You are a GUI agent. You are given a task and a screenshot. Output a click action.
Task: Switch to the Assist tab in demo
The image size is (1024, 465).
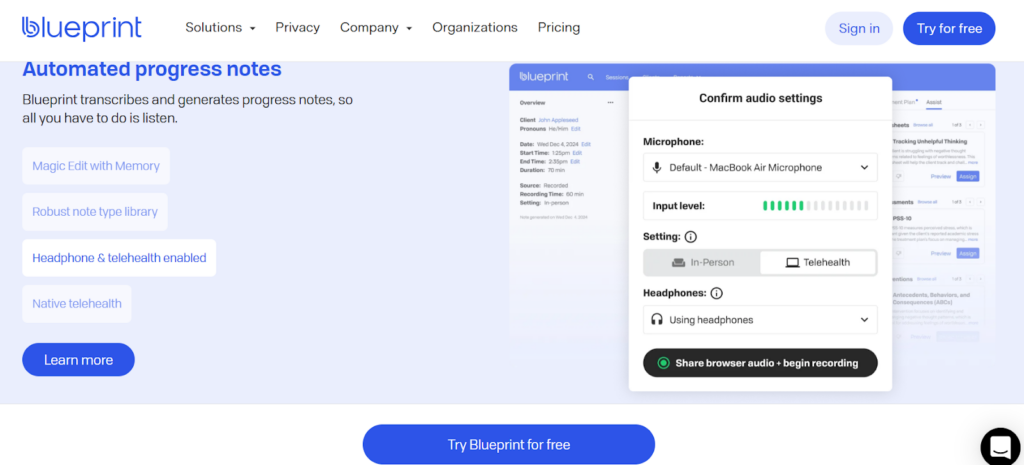coord(934,103)
